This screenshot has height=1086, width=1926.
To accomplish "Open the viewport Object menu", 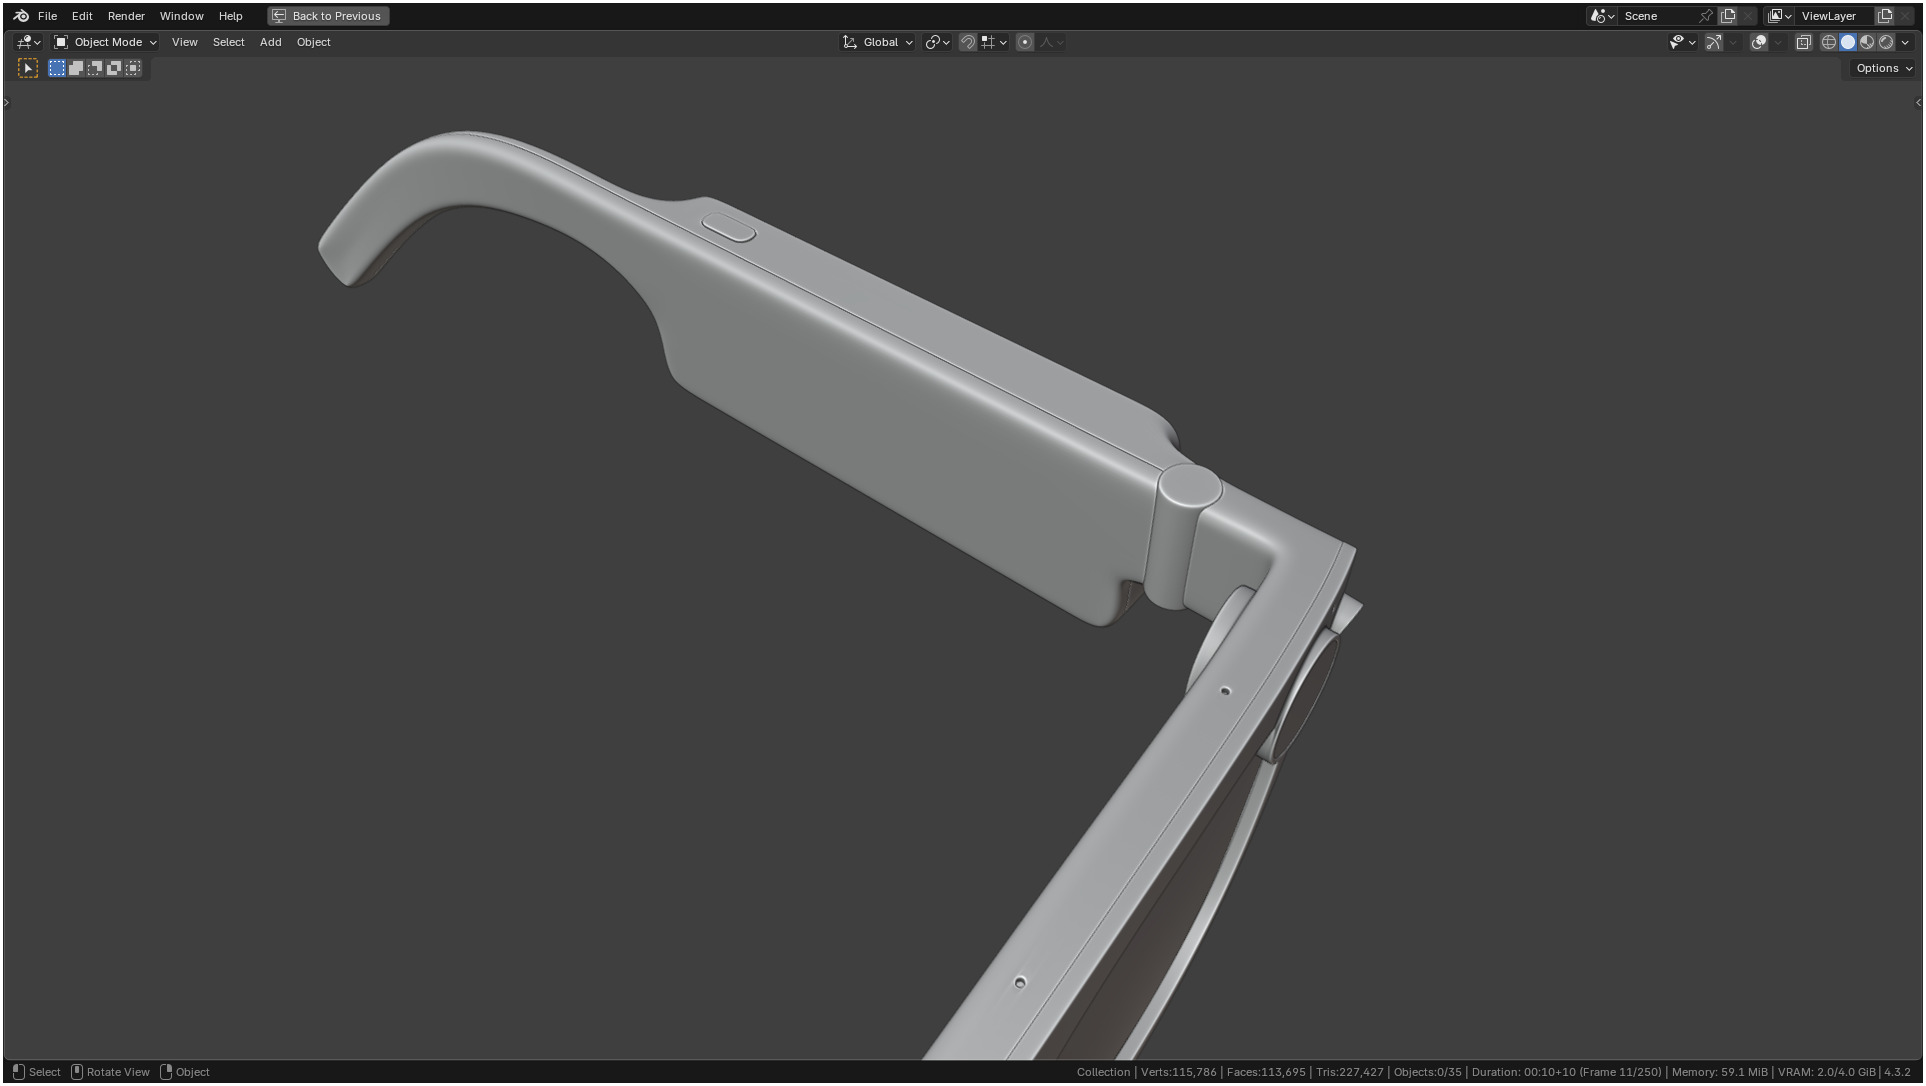I will click(313, 42).
